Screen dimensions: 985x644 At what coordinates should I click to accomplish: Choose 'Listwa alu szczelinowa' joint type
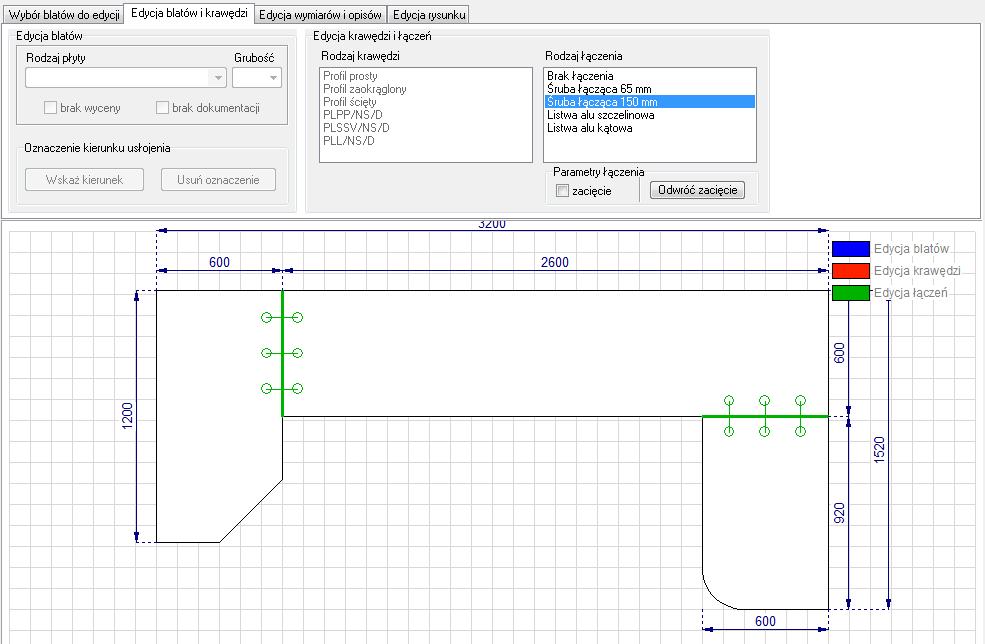(650, 115)
